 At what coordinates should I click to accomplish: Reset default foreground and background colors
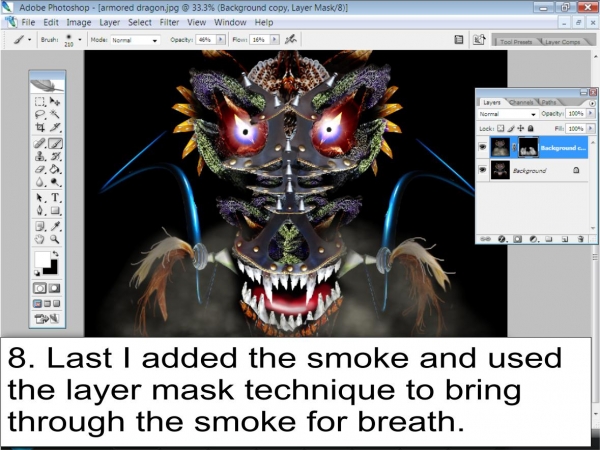click(x=37, y=273)
